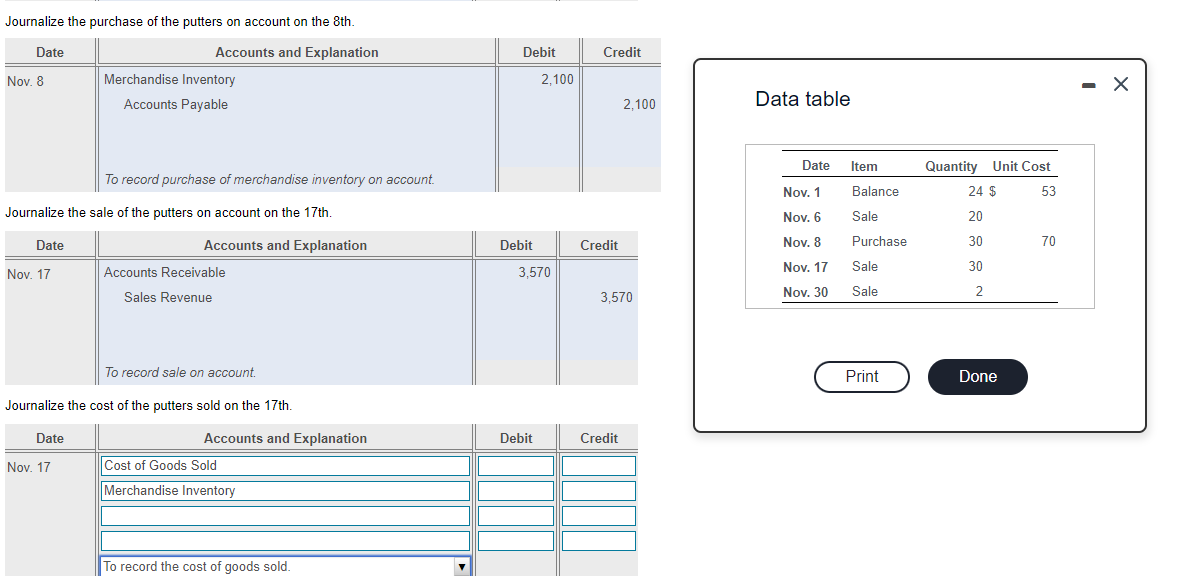
Task: Click the fourth empty account field
Action: pos(286,541)
